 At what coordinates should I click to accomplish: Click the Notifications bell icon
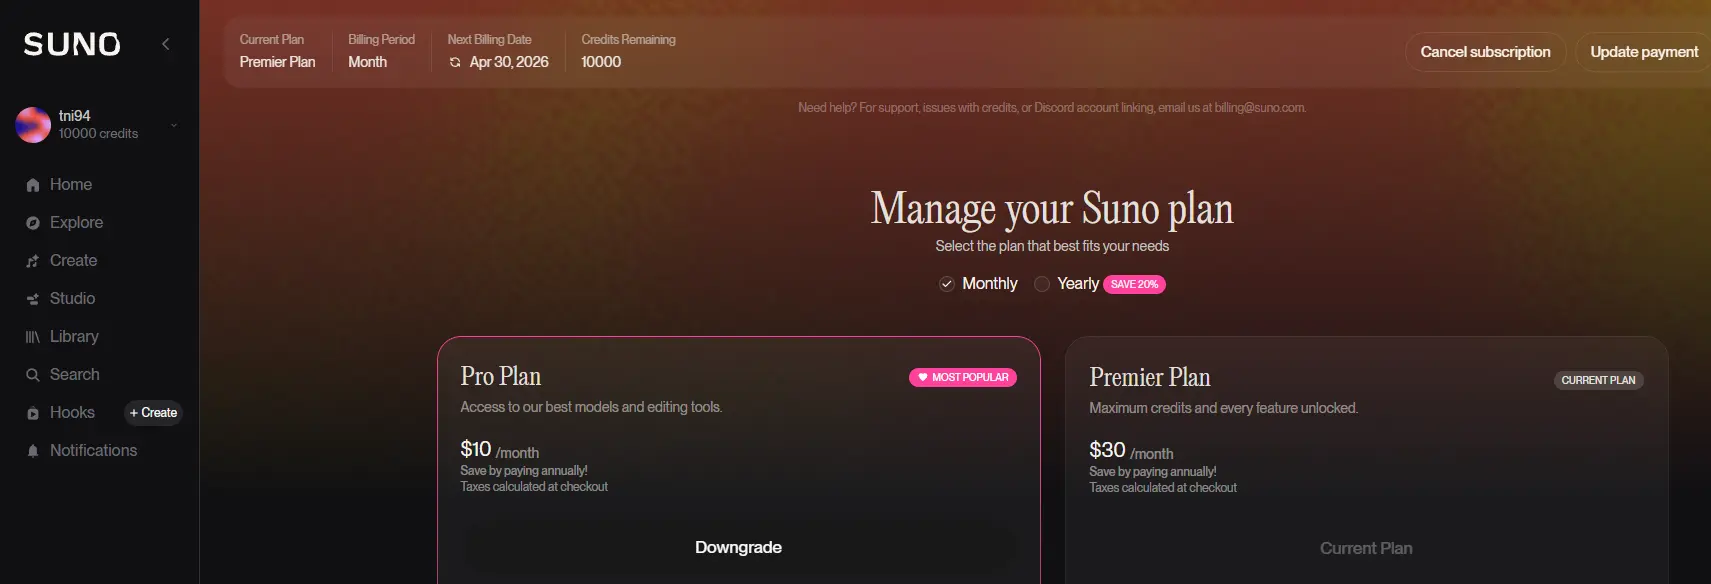[33, 451]
